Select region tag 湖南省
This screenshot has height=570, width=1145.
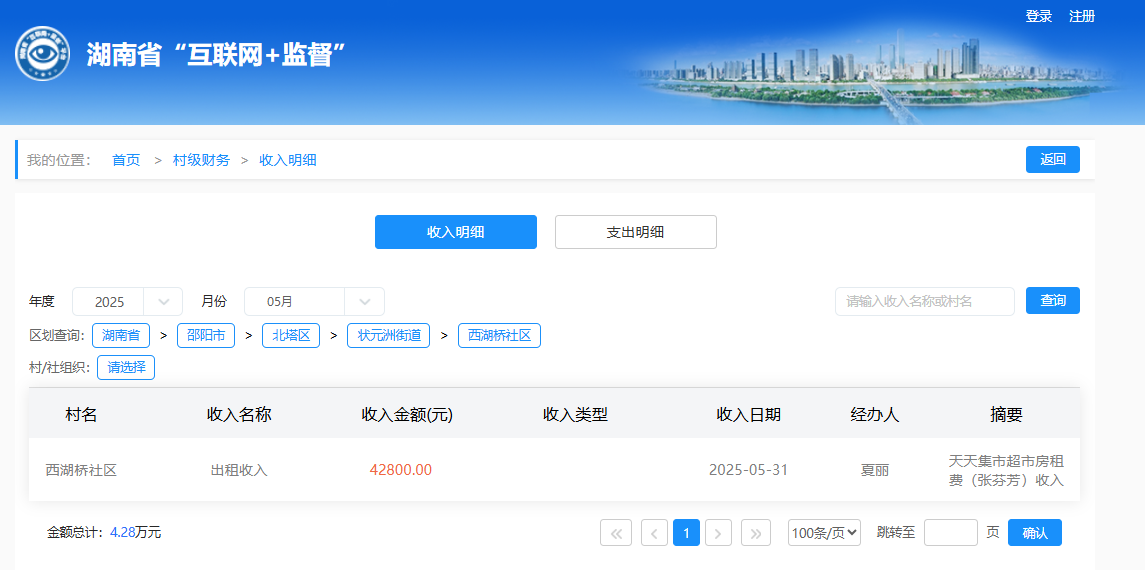[121, 336]
